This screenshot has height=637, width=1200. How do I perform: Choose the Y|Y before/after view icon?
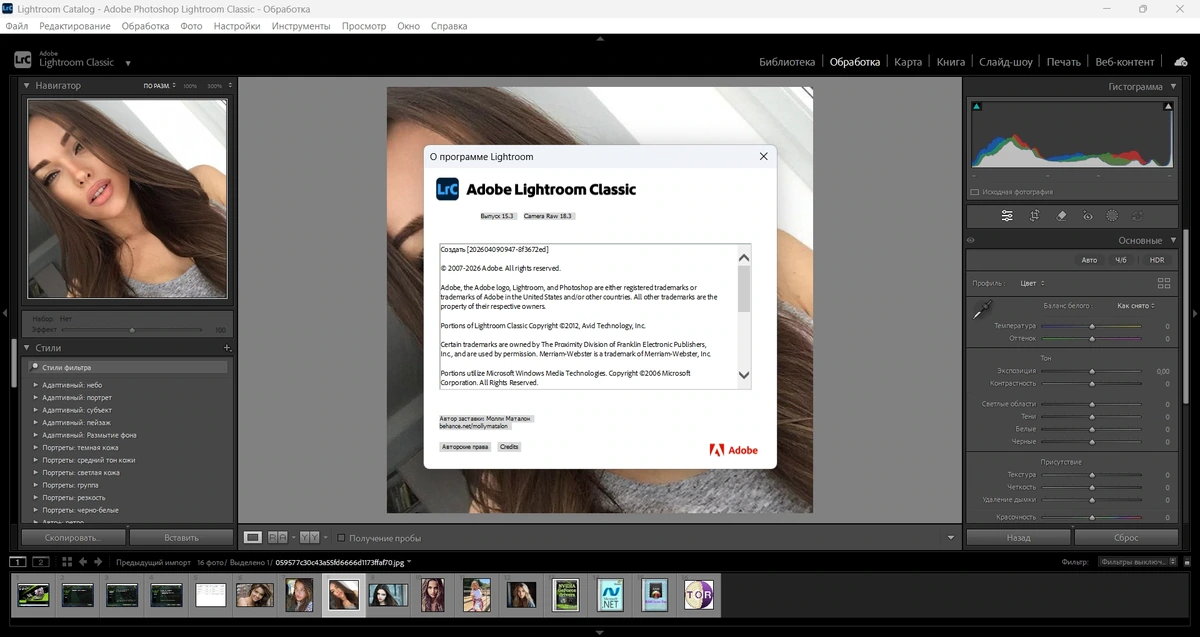coord(308,538)
